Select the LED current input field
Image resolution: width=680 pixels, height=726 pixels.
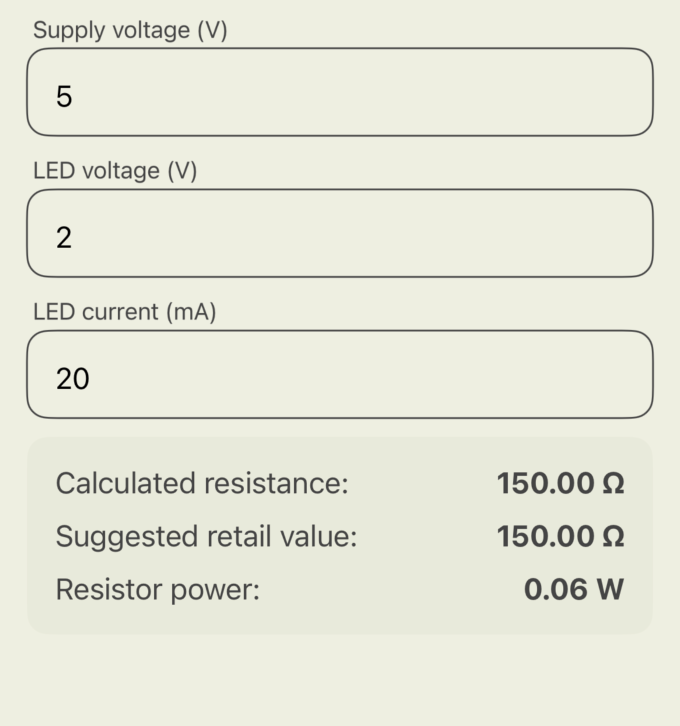340,374
